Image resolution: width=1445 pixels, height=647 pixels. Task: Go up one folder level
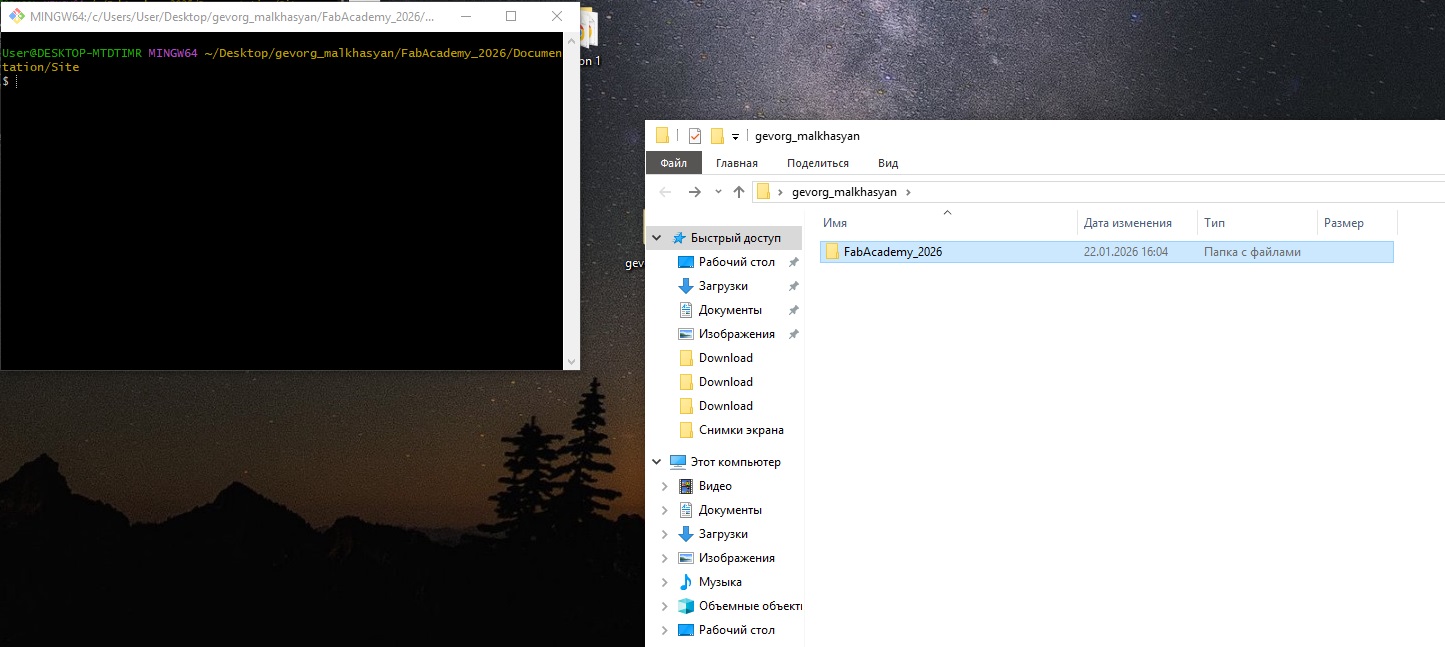pyautogui.click(x=739, y=192)
